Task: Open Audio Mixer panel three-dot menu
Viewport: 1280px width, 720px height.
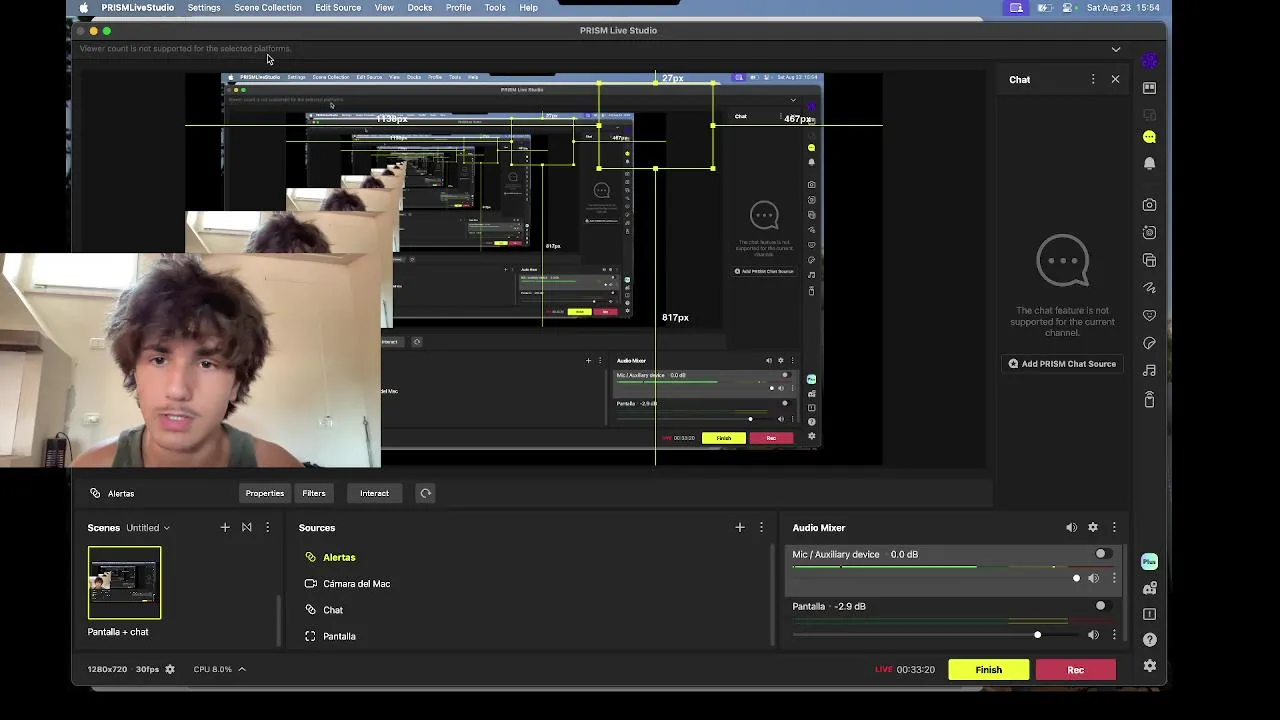Action: coord(1114,528)
